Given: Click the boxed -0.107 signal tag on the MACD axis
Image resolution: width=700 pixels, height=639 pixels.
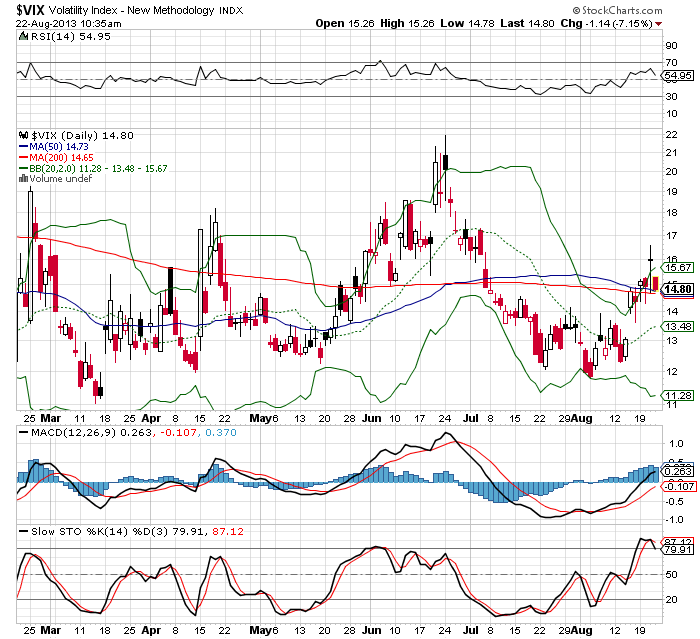Looking at the screenshot, I should (679, 486).
